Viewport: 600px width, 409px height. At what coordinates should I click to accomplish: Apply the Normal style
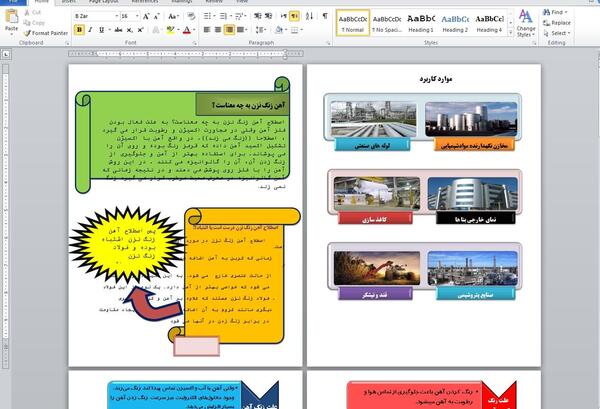point(353,23)
